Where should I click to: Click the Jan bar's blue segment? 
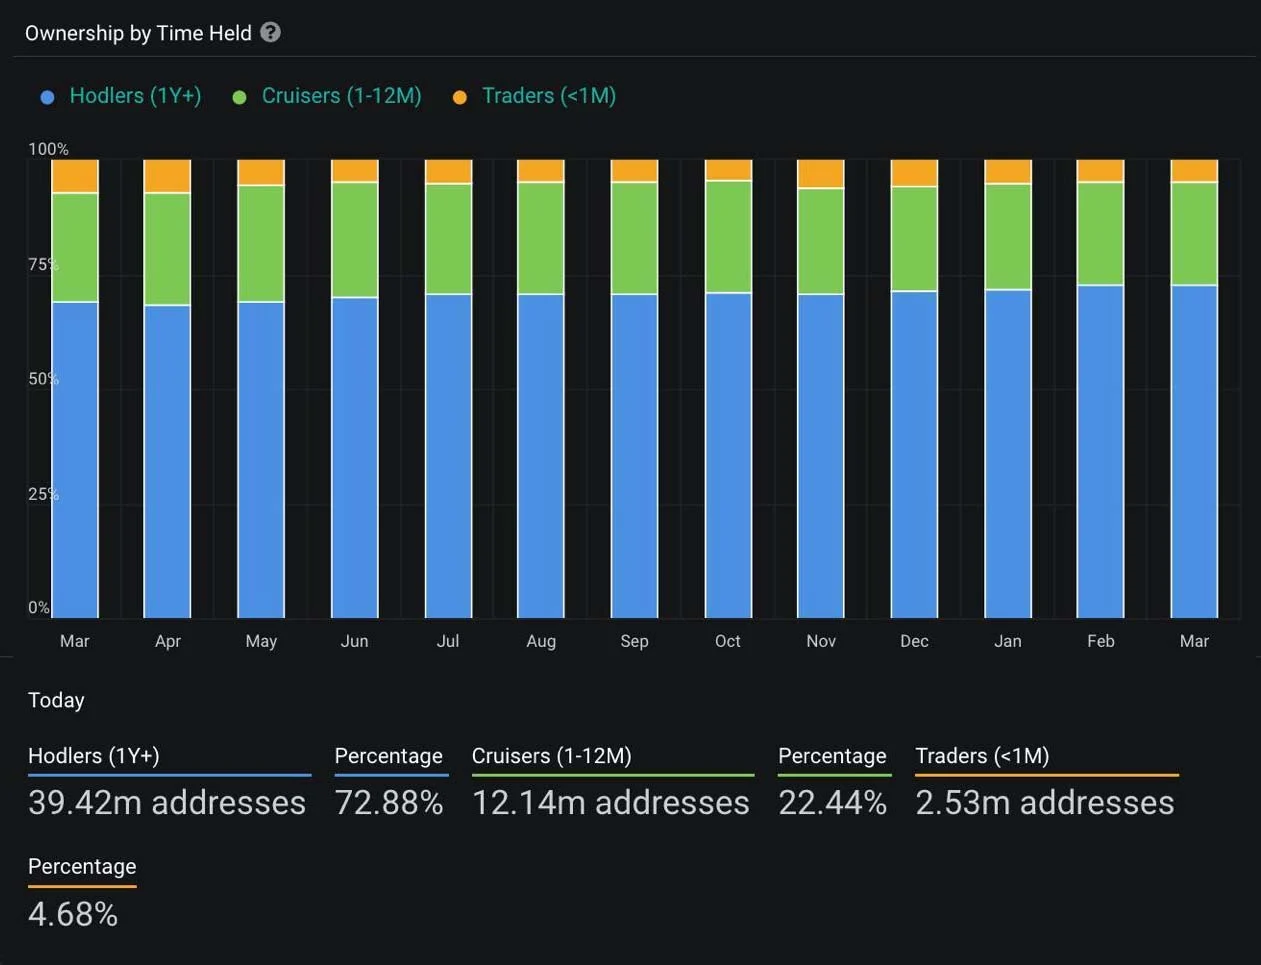tap(1008, 454)
